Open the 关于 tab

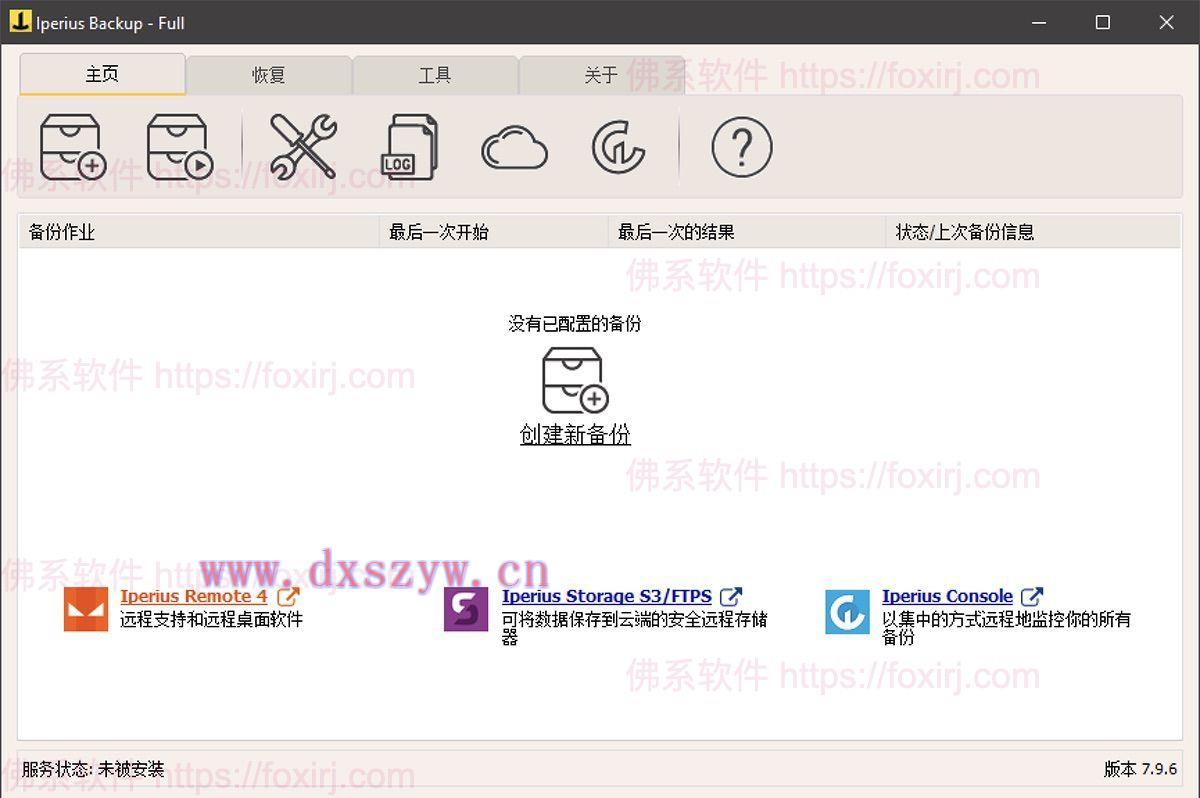coord(601,75)
